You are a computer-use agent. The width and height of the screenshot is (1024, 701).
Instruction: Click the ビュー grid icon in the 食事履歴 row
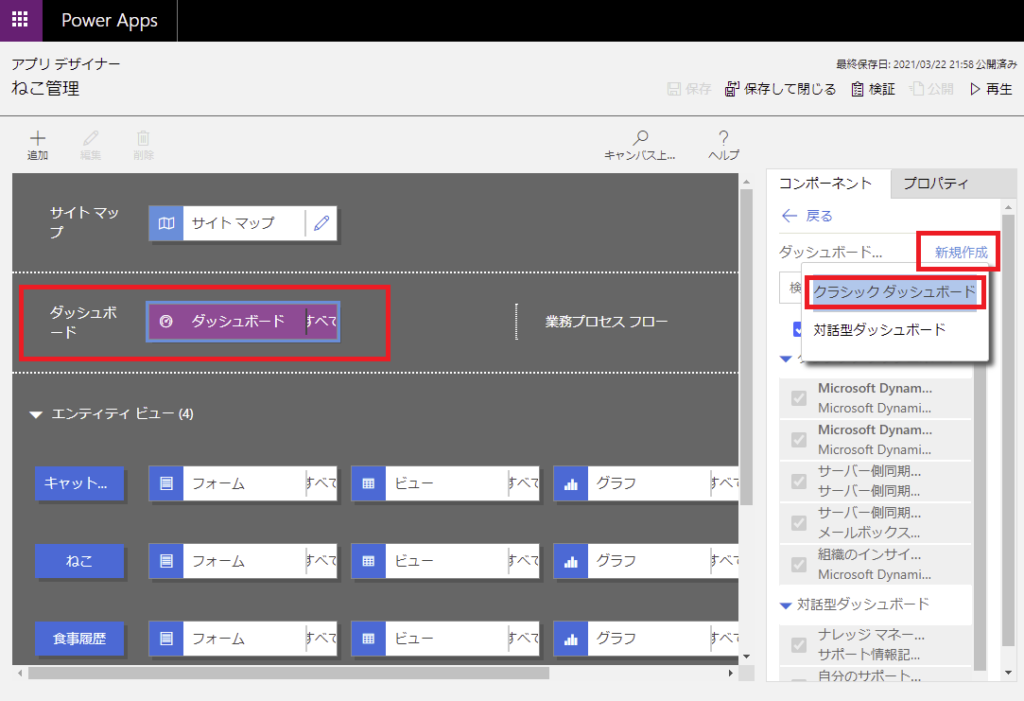[369, 638]
